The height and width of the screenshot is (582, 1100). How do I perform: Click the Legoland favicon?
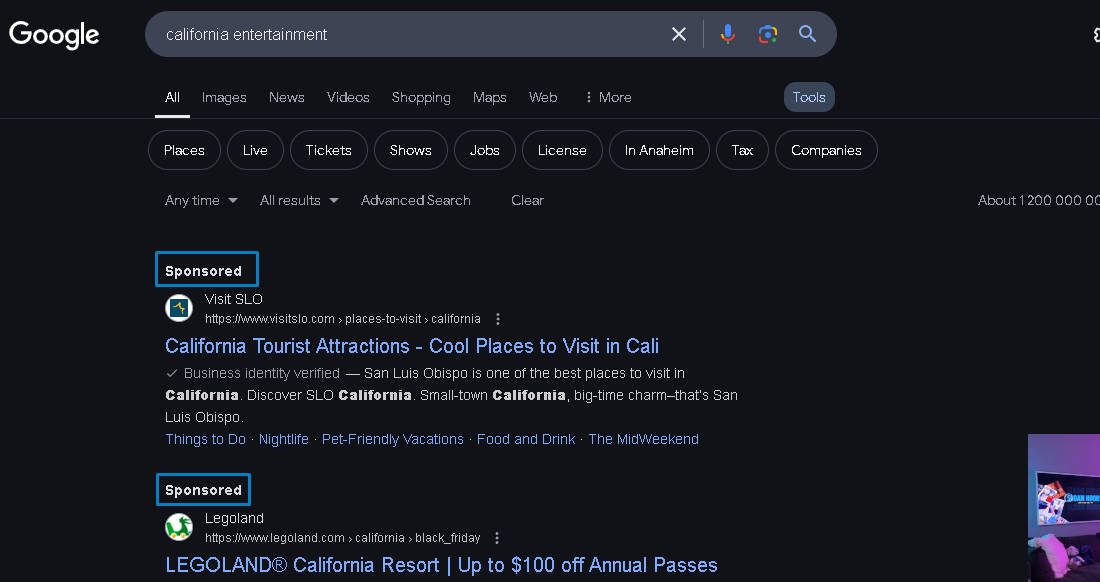coord(179,527)
